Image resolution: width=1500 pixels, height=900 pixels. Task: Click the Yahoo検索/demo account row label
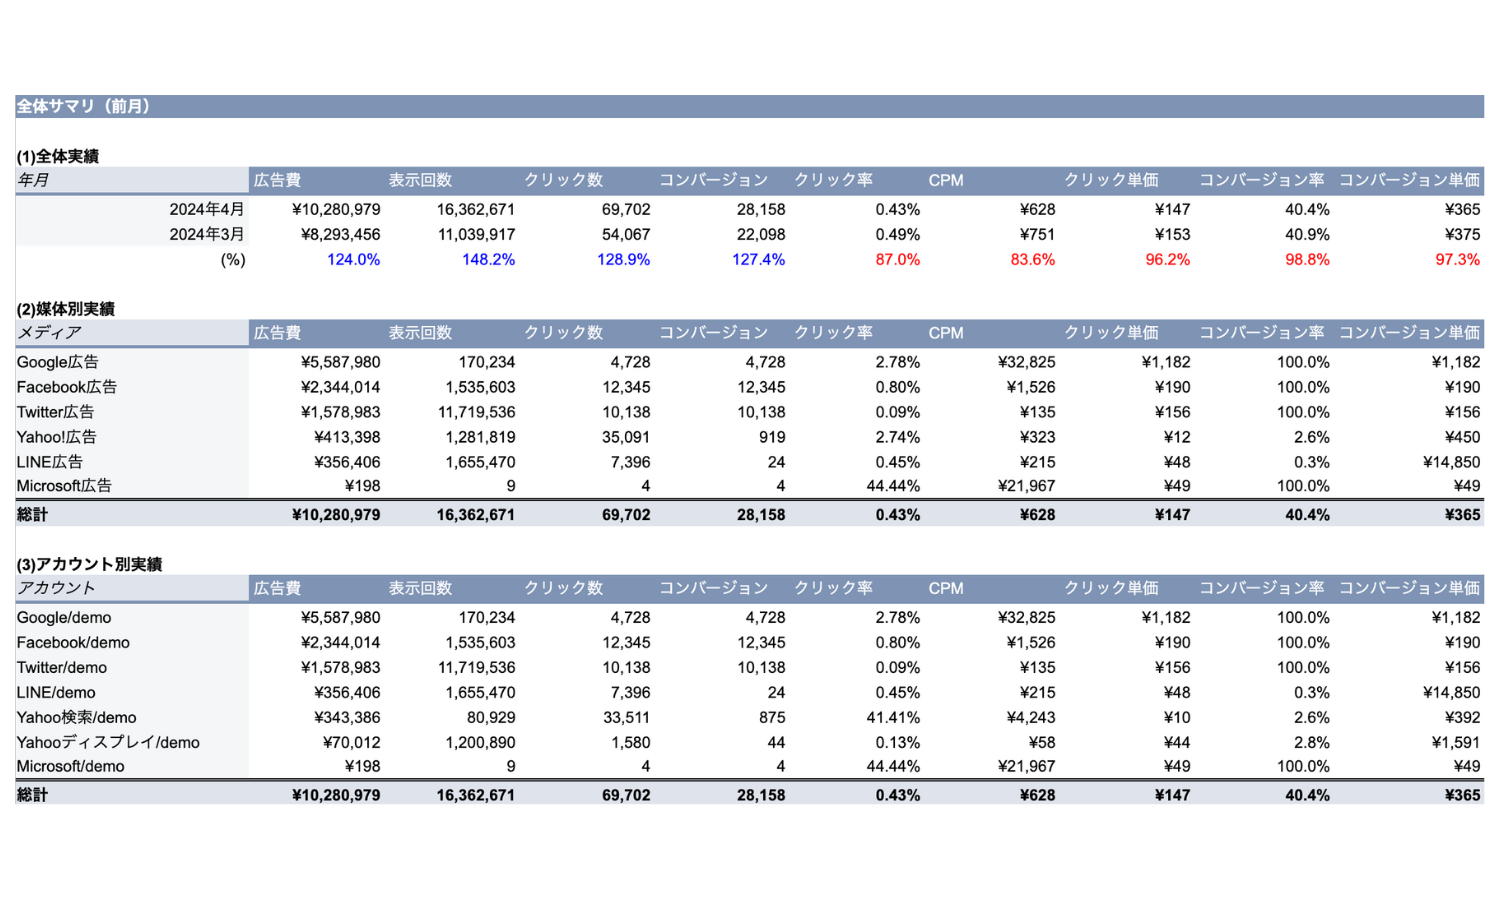click(x=76, y=718)
